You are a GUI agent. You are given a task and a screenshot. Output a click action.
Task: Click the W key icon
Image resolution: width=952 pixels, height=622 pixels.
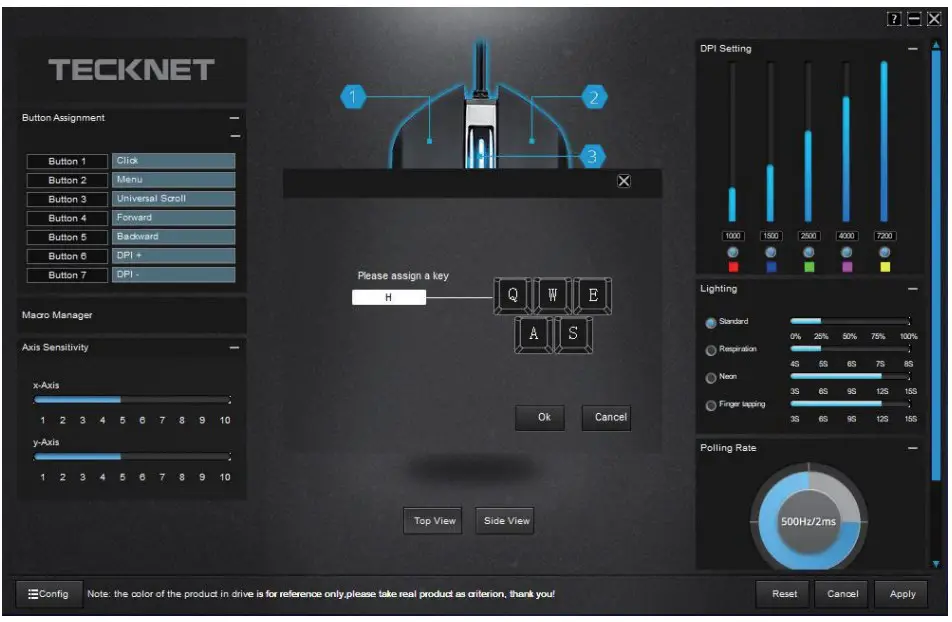tap(552, 296)
